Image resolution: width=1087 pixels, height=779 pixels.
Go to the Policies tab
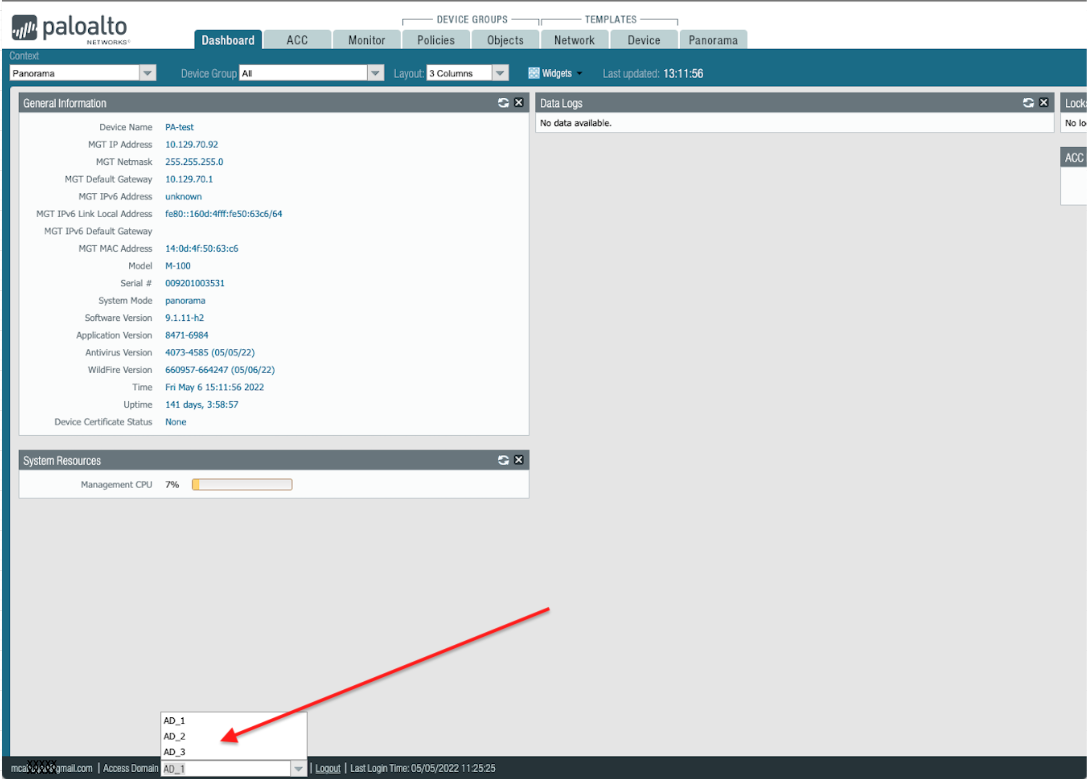tap(436, 40)
